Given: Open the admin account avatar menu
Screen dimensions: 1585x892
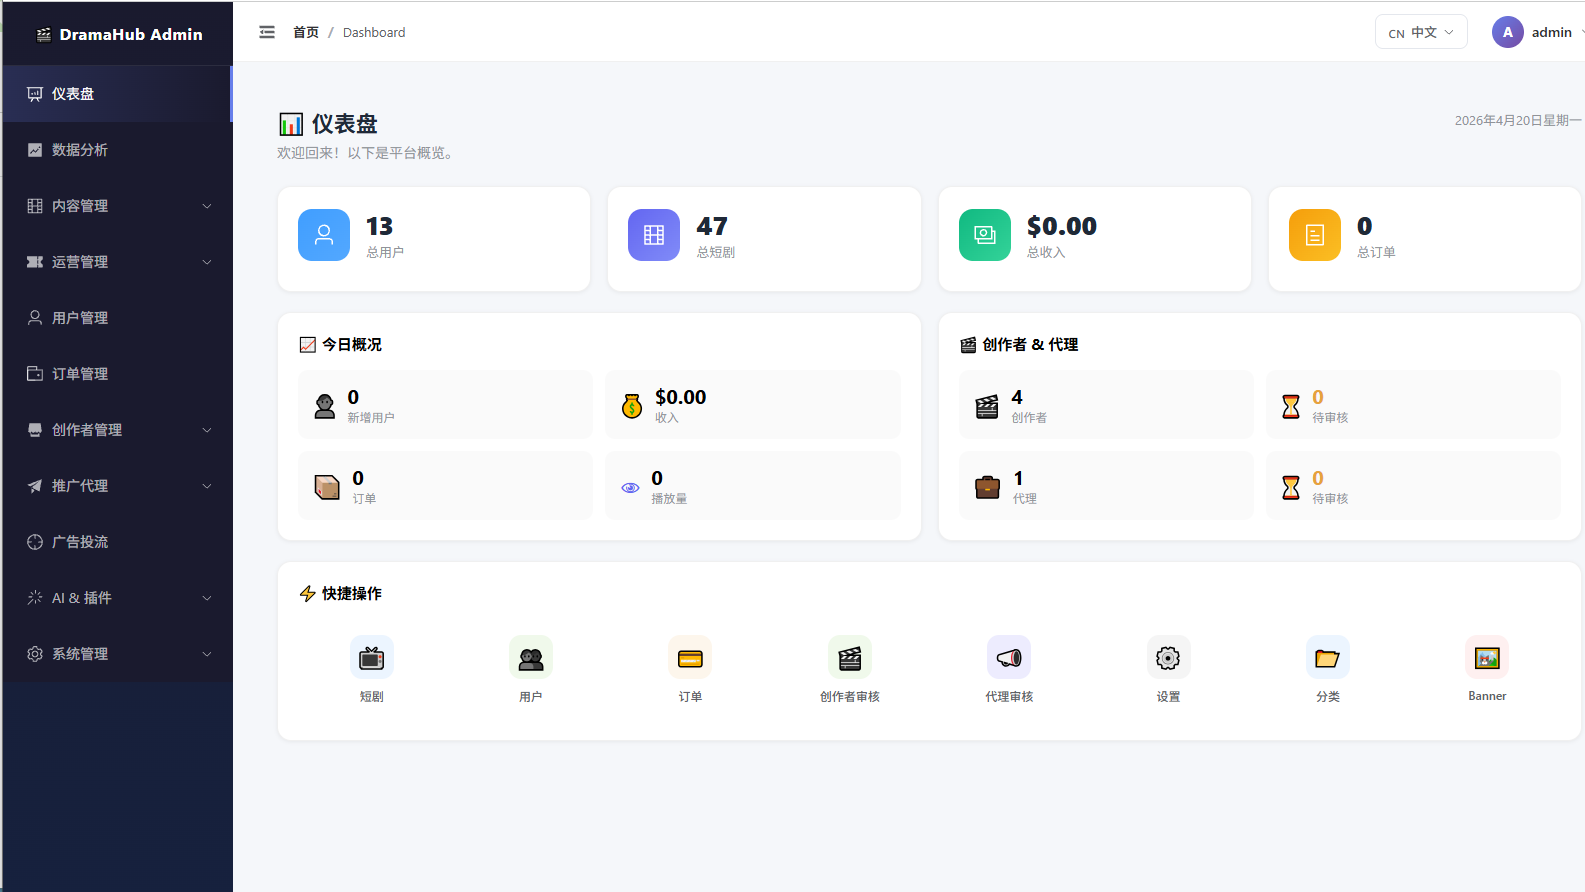Looking at the screenshot, I should point(1508,32).
